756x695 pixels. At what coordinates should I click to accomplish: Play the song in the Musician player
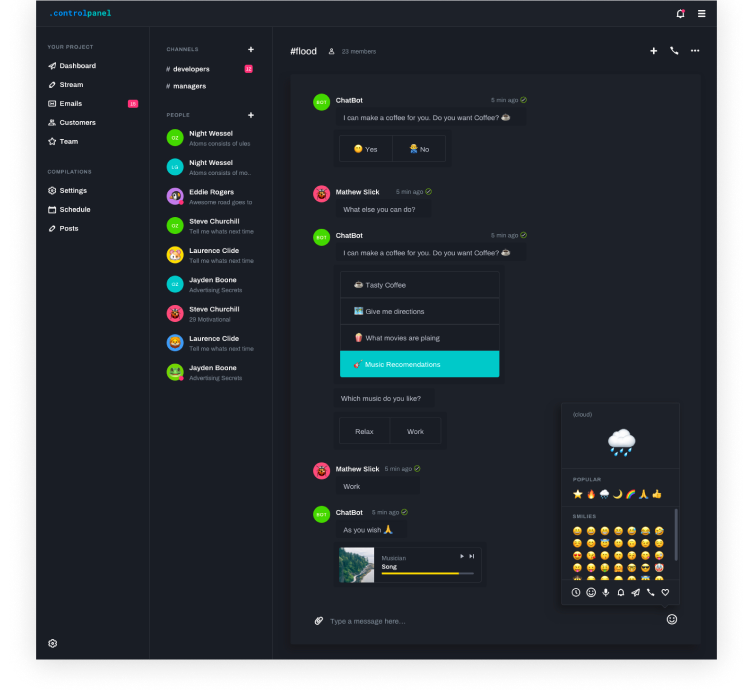tap(461, 556)
